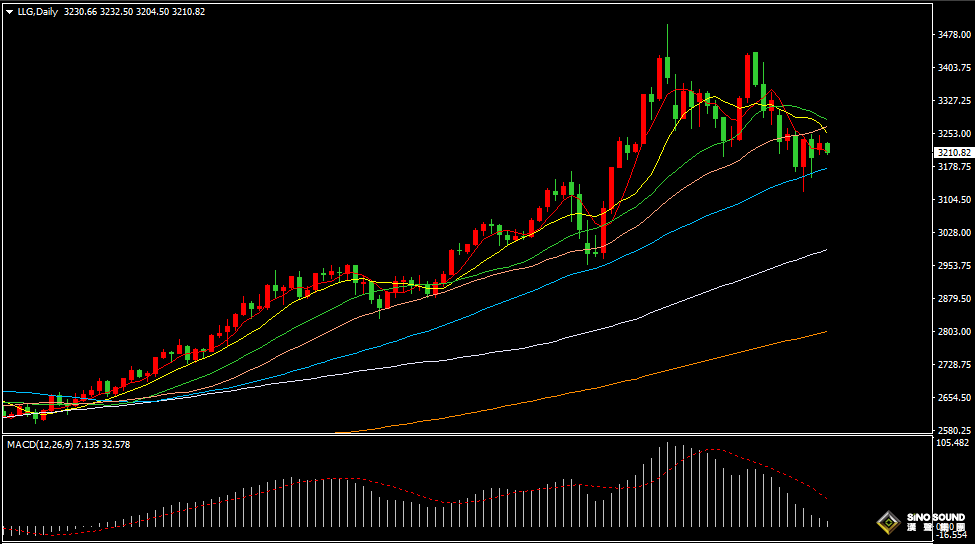
Task: Click the MACD(12,26,9) indicator label
Action: [40, 443]
